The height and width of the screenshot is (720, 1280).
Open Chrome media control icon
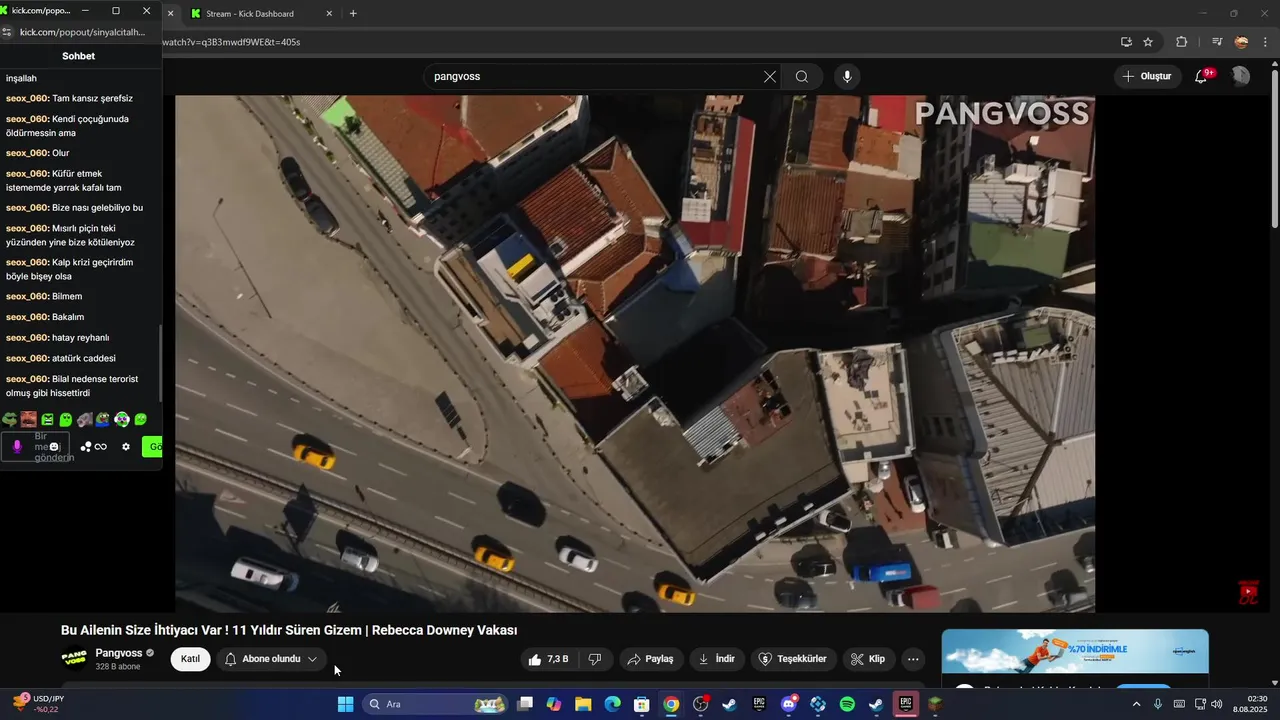1216,42
